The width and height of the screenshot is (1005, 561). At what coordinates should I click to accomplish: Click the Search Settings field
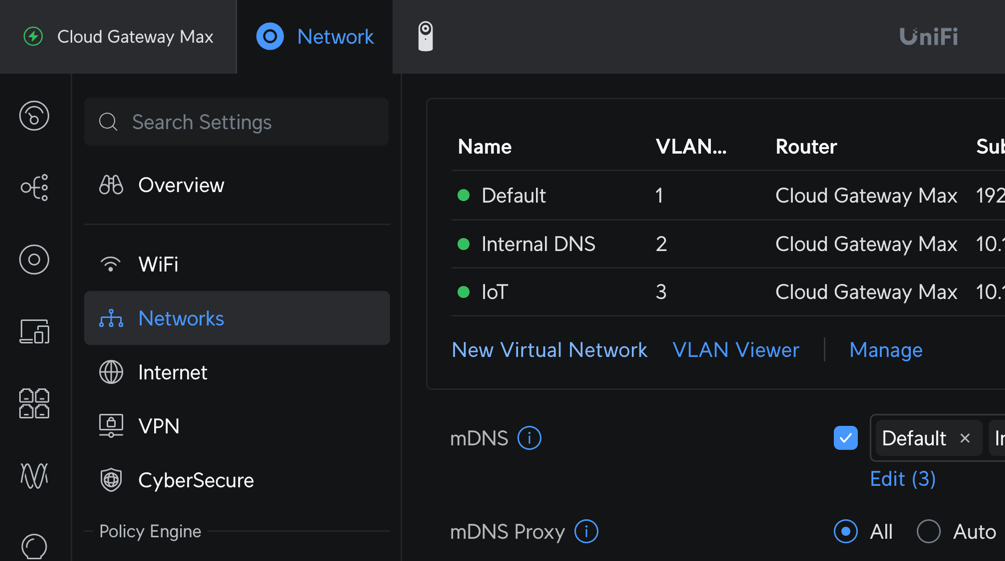click(237, 122)
